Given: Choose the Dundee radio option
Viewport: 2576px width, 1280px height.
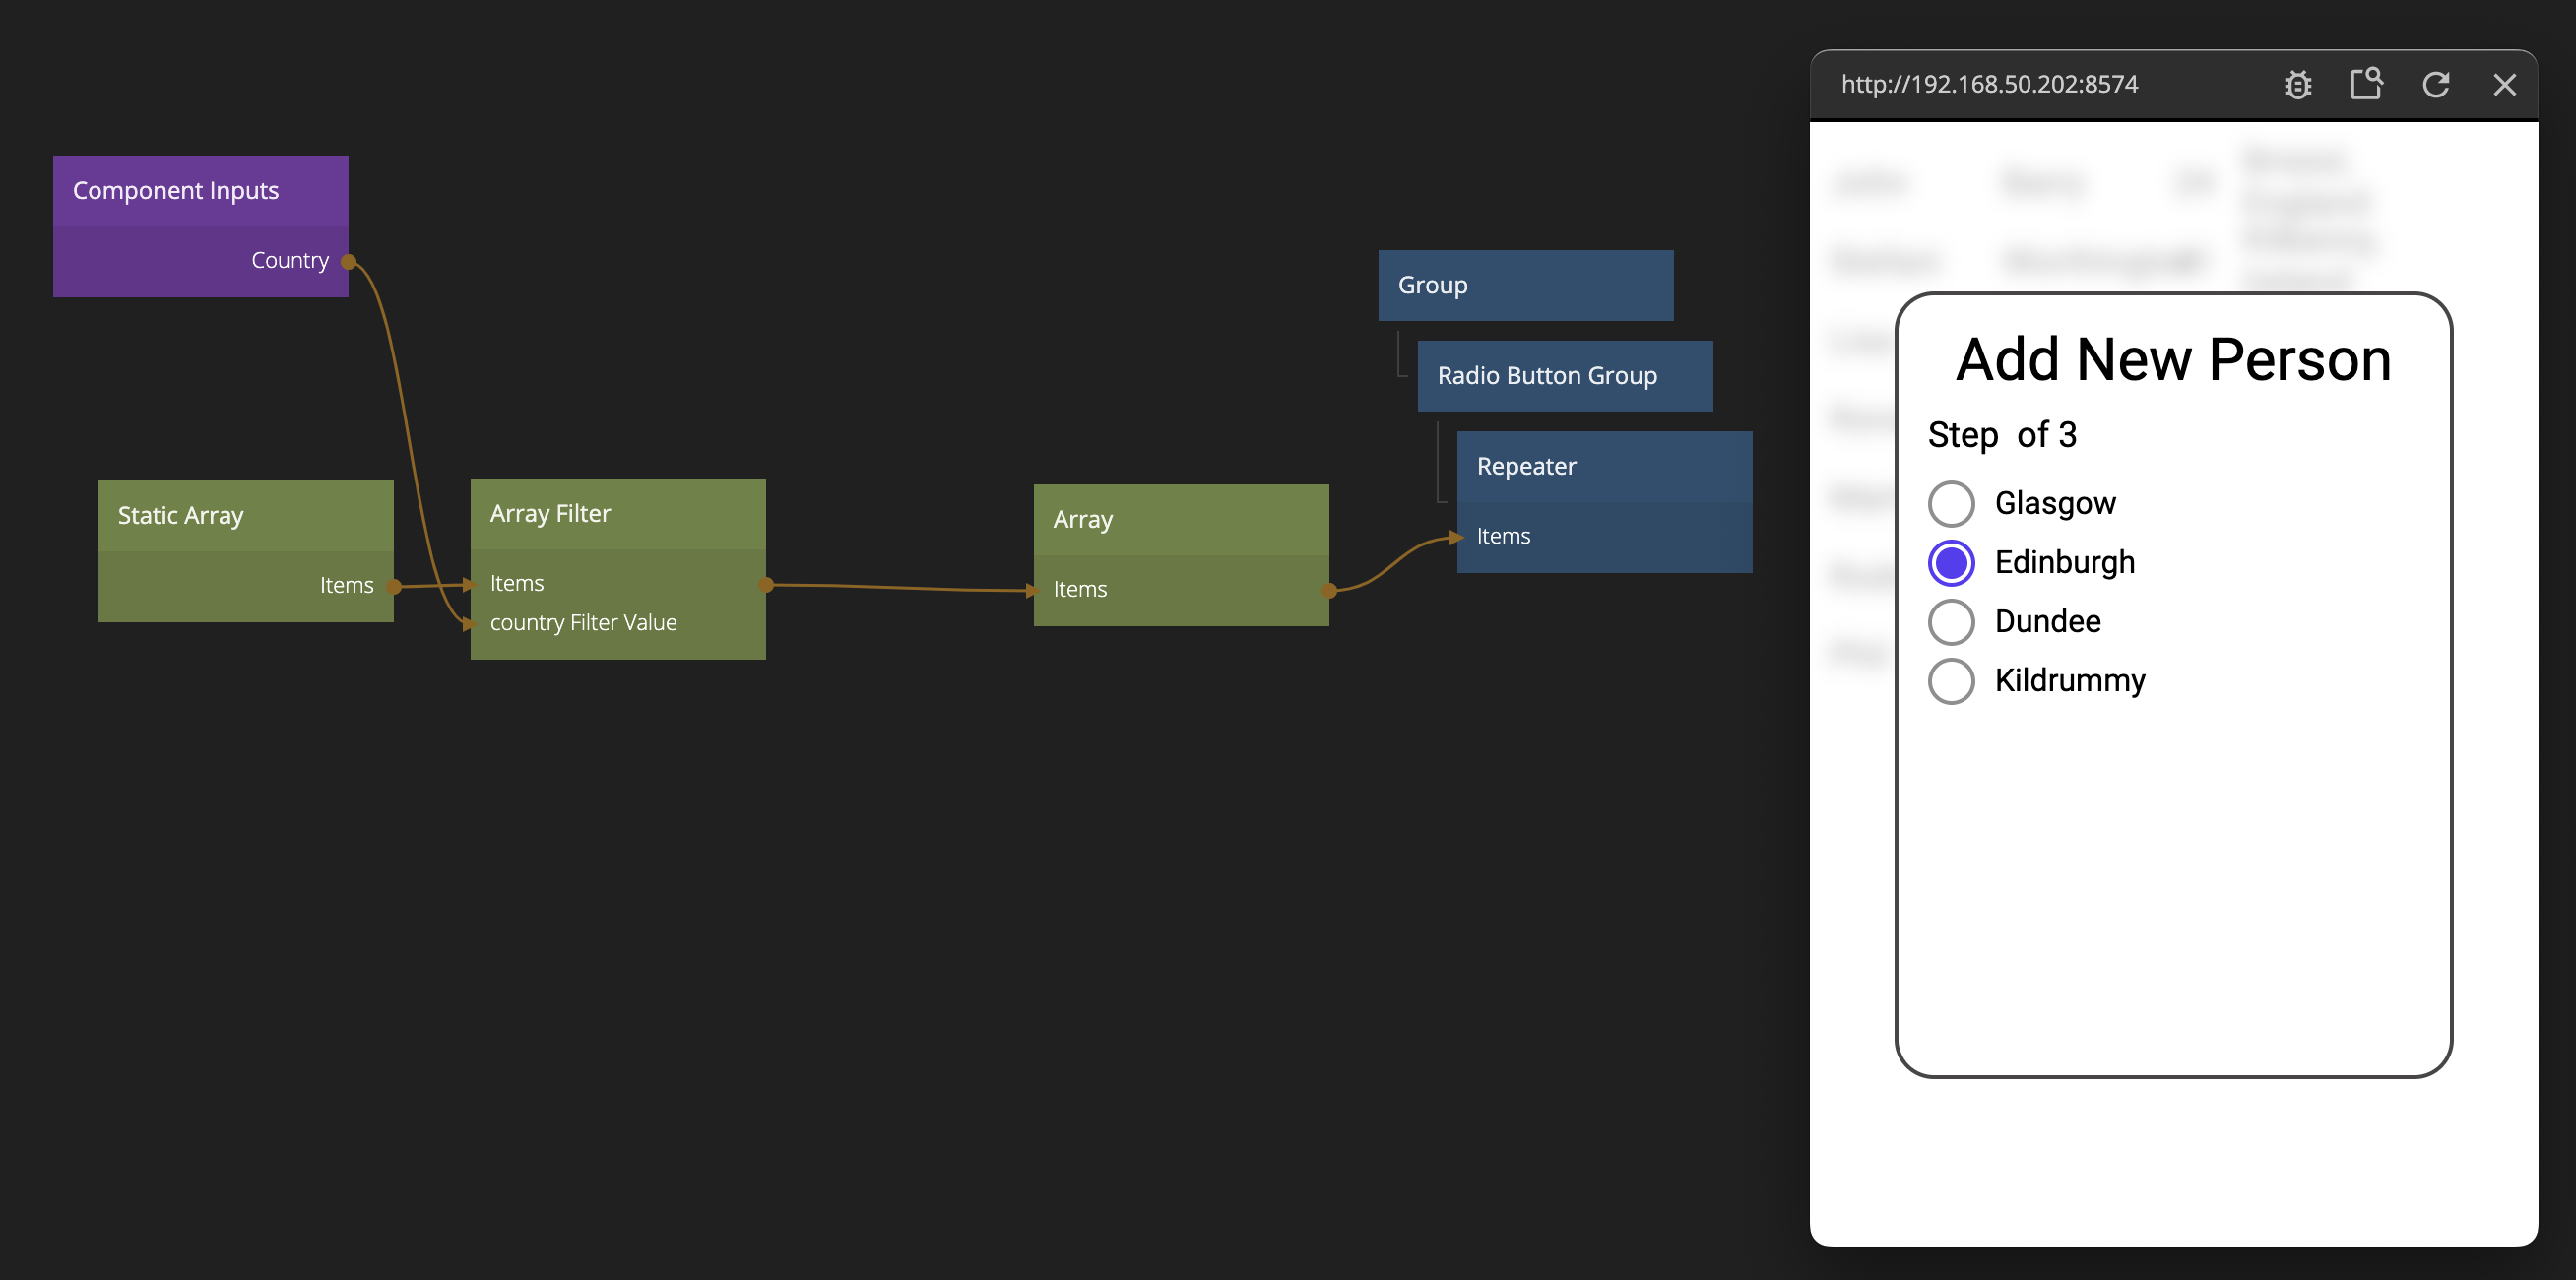Looking at the screenshot, I should point(1950,622).
